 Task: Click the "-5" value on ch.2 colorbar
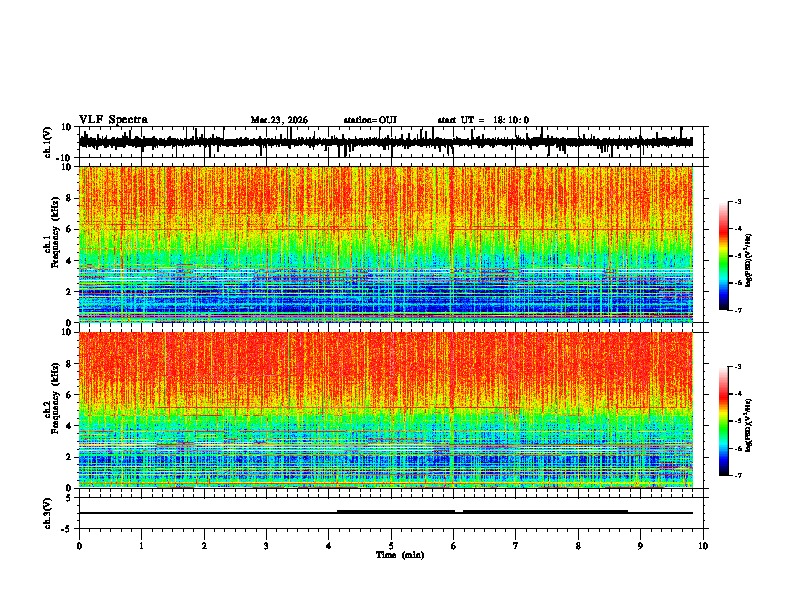pos(736,421)
